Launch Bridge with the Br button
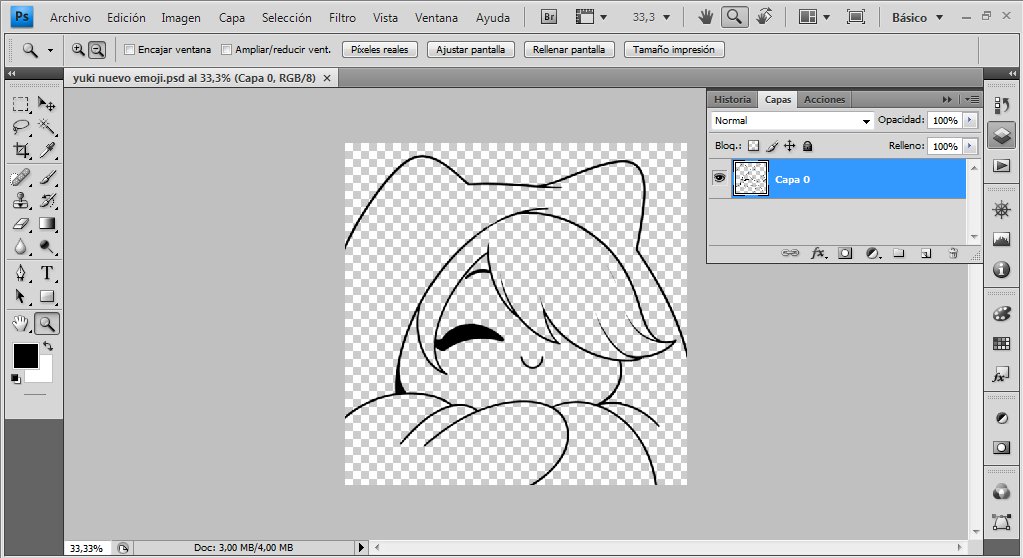Viewport: 1023px width, 558px height. pyautogui.click(x=549, y=17)
